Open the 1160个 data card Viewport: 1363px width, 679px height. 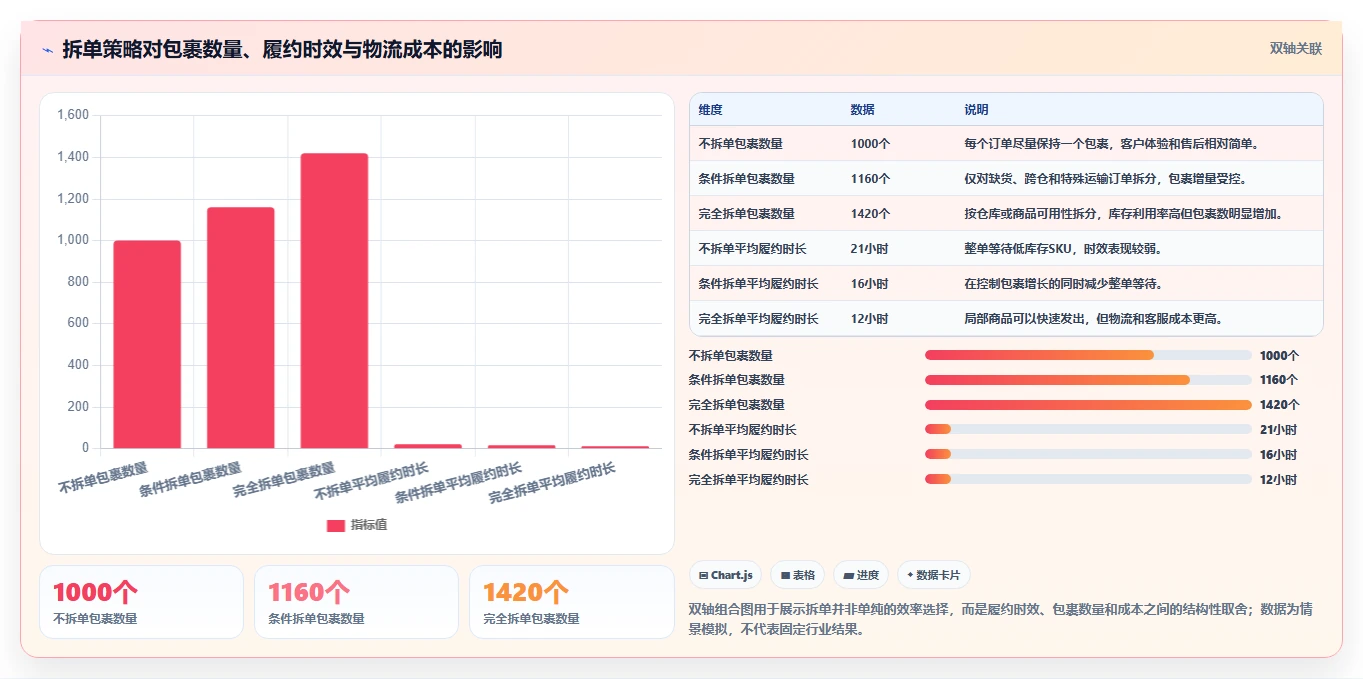356,602
